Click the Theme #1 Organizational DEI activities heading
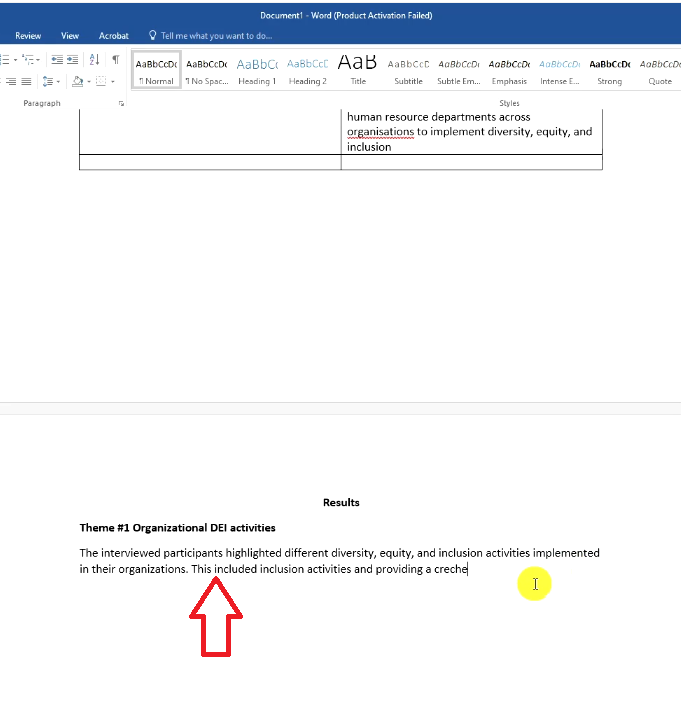Screen dimensions: 681x709 (x=177, y=528)
